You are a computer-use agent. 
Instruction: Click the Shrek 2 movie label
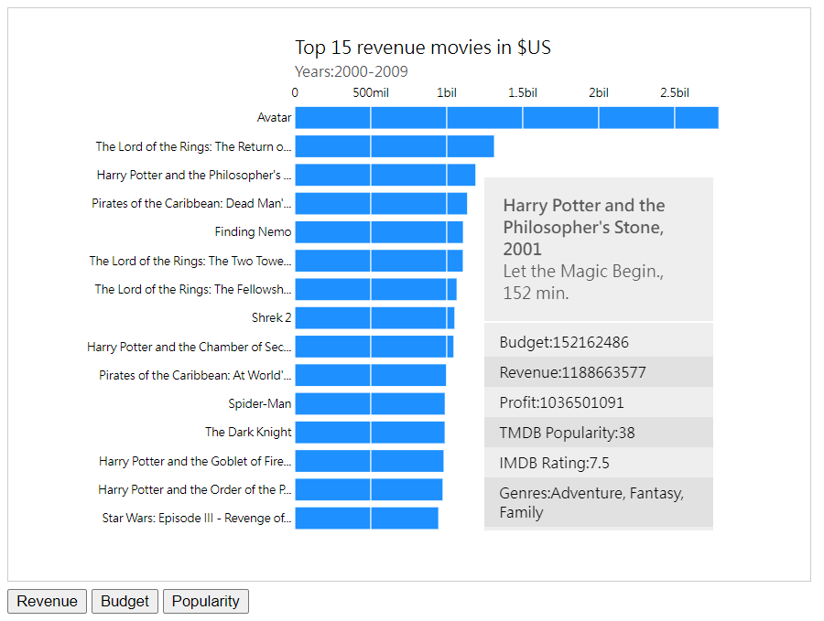pyautogui.click(x=271, y=318)
